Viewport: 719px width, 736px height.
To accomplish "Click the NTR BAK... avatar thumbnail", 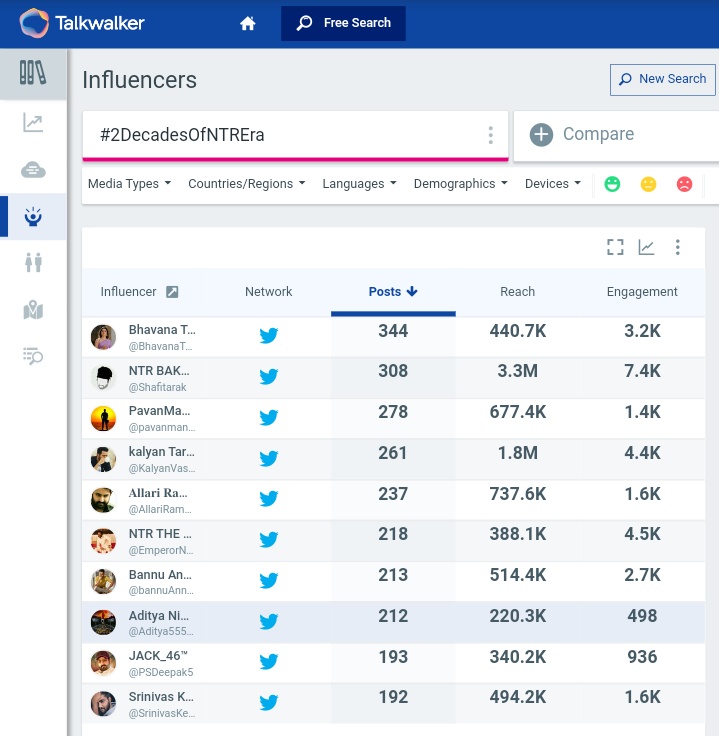I will (x=103, y=378).
